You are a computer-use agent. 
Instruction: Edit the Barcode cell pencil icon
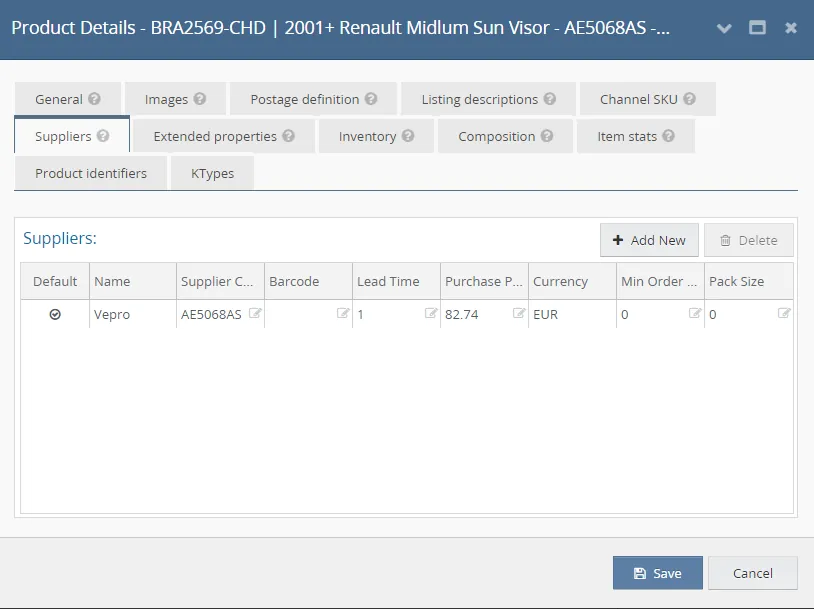coord(343,313)
